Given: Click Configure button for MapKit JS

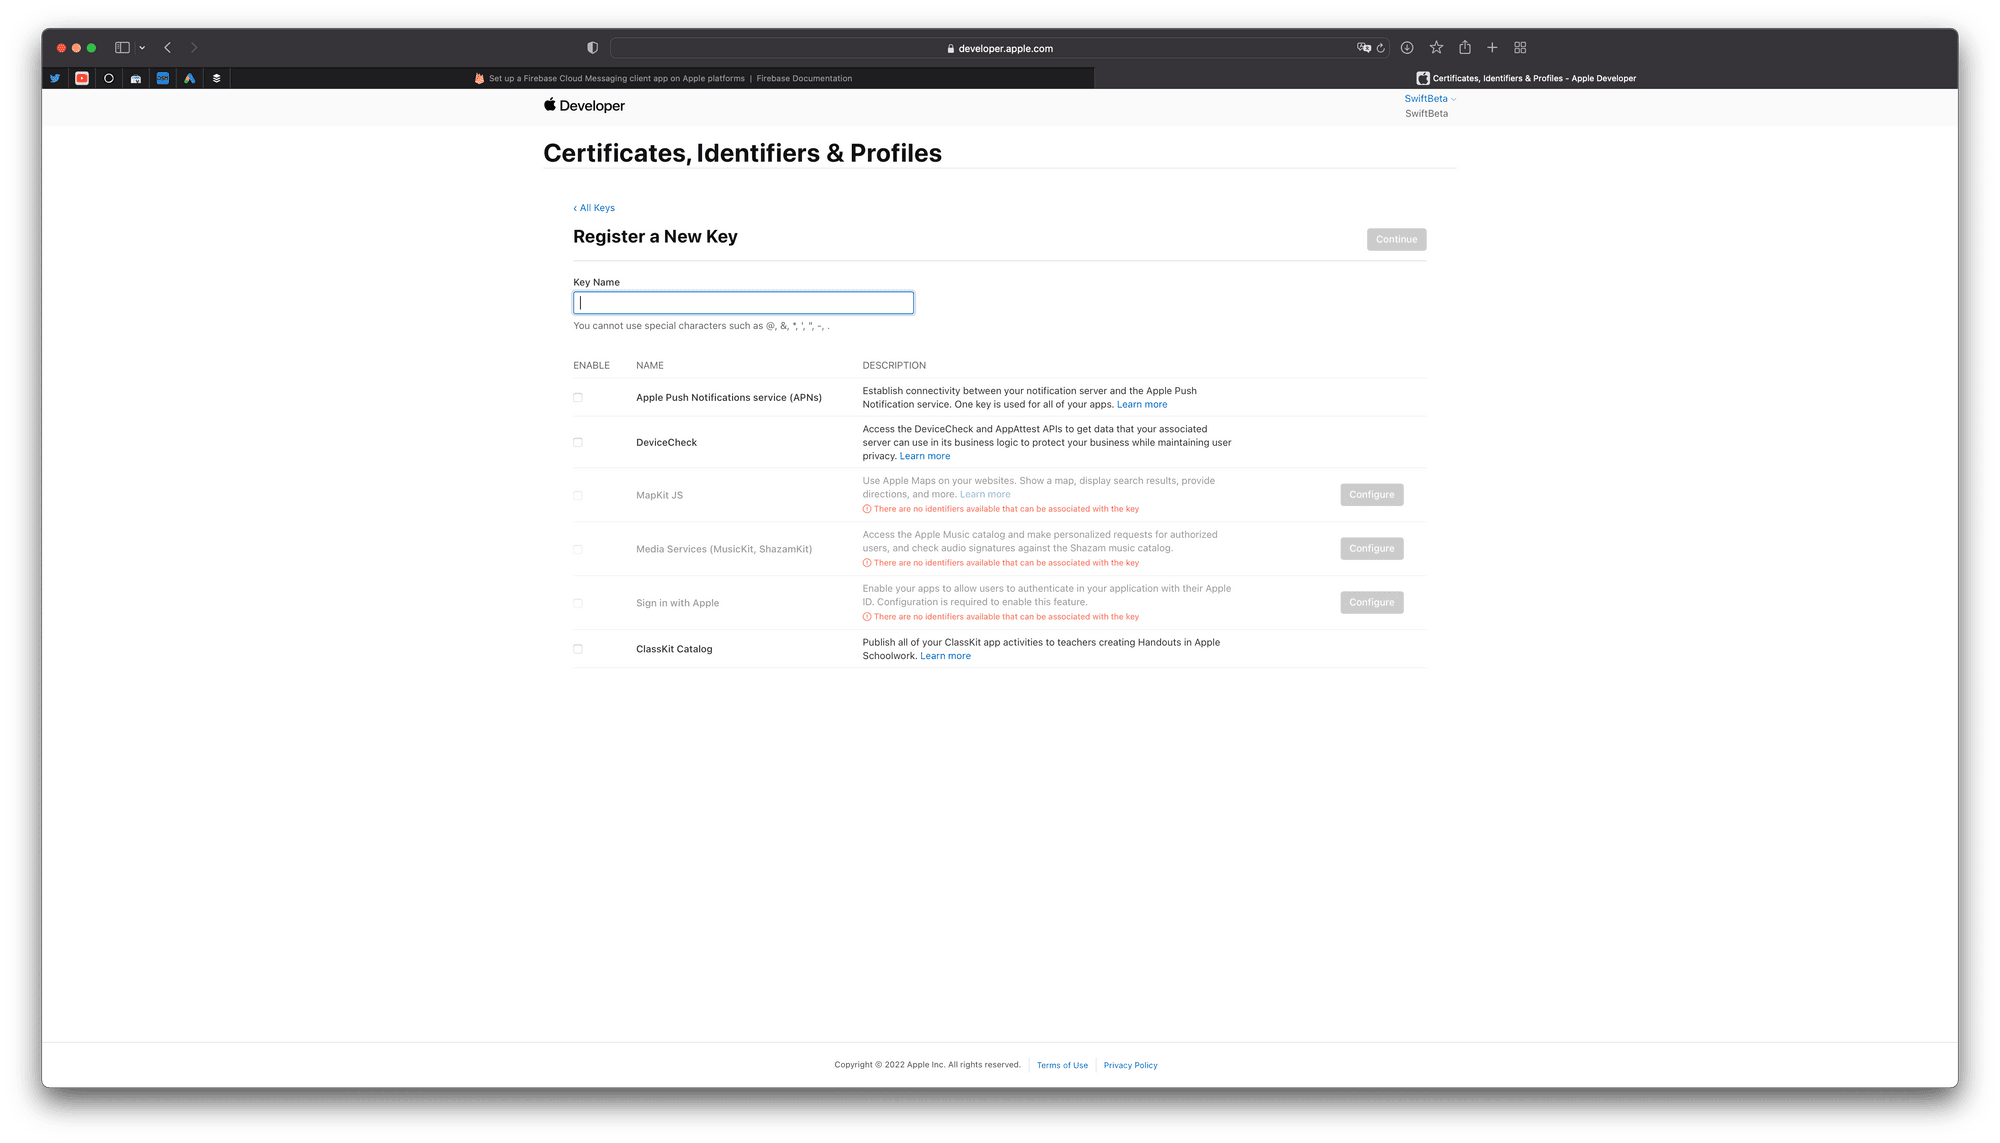Looking at the screenshot, I should 1370,493.
